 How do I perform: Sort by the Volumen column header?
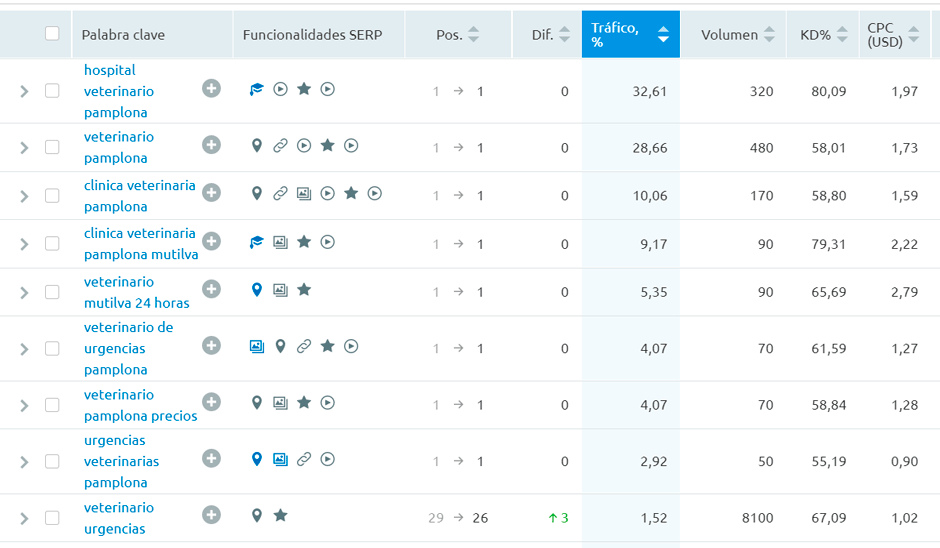click(x=737, y=35)
